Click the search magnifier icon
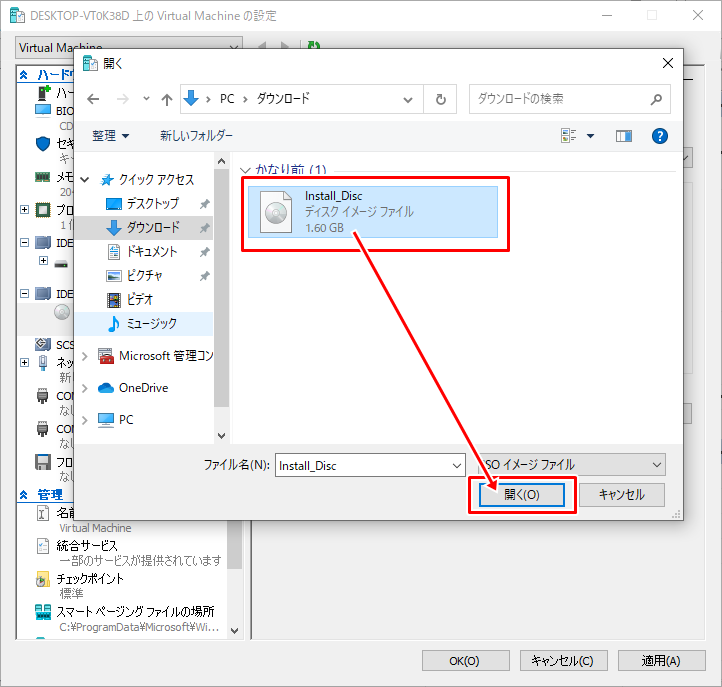The height and width of the screenshot is (687, 722). pyautogui.click(x=656, y=99)
